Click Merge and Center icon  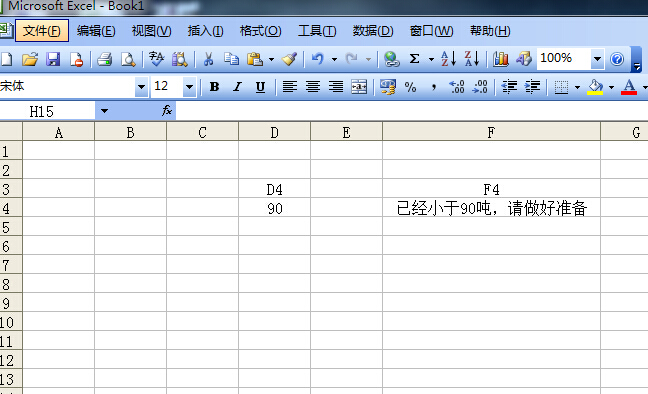(x=359, y=87)
